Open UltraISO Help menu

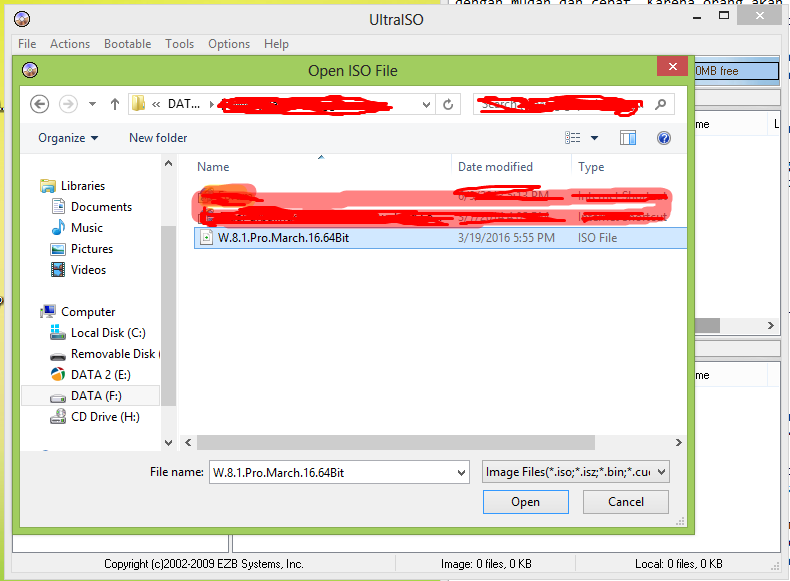tap(276, 44)
